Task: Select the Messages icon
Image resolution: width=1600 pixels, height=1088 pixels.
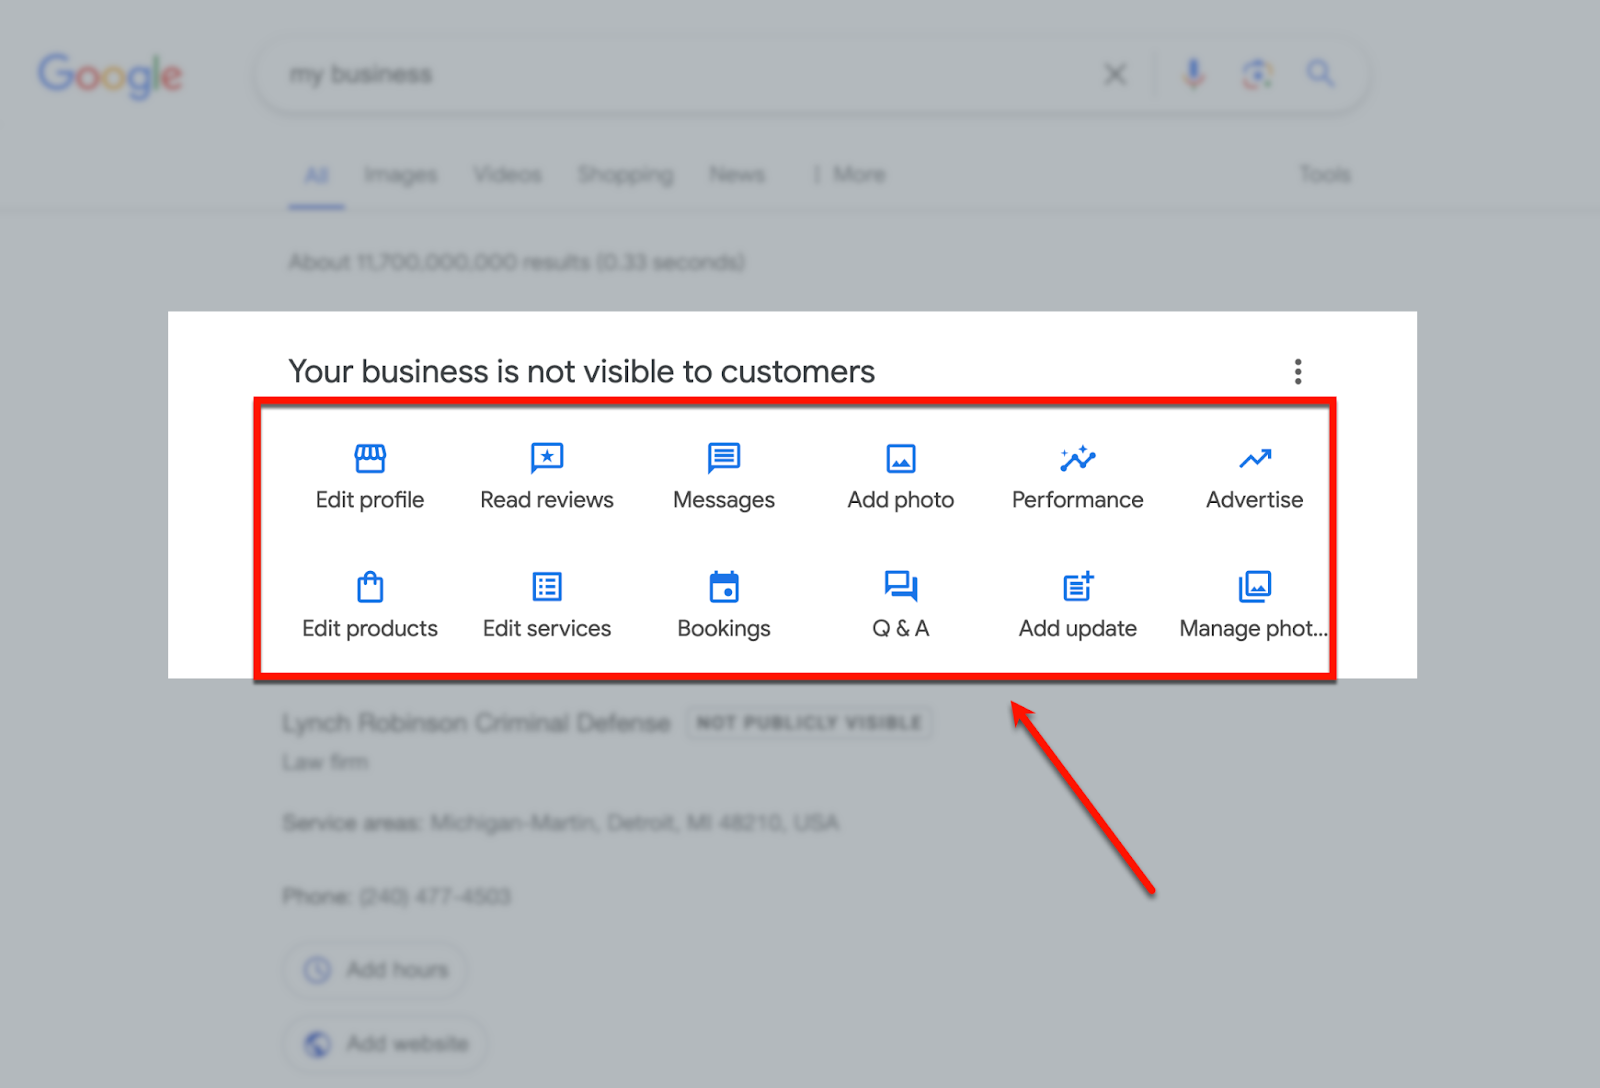Action: pos(723,459)
